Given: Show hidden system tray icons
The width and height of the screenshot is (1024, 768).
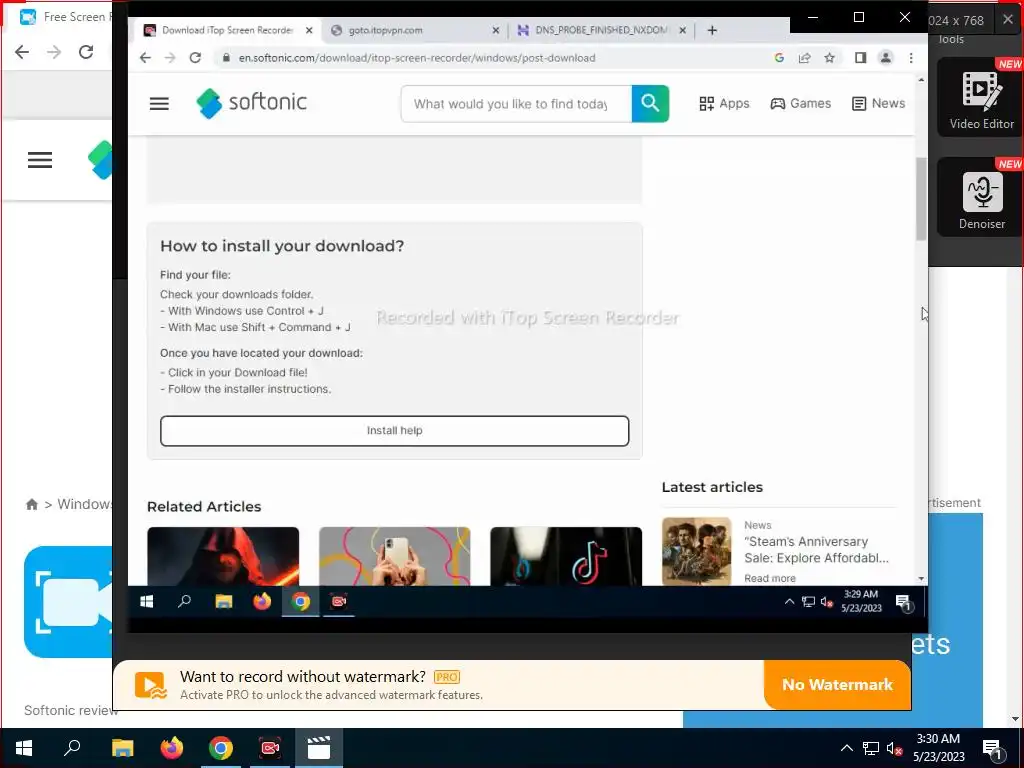Looking at the screenshot, I should pyautogui.click(x=846, y=748).
